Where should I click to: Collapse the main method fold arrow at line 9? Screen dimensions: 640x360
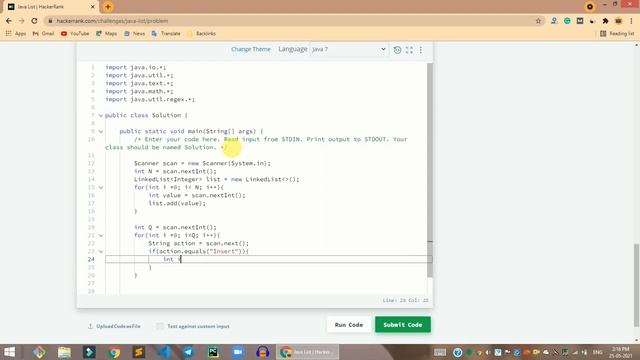[101, 131]
